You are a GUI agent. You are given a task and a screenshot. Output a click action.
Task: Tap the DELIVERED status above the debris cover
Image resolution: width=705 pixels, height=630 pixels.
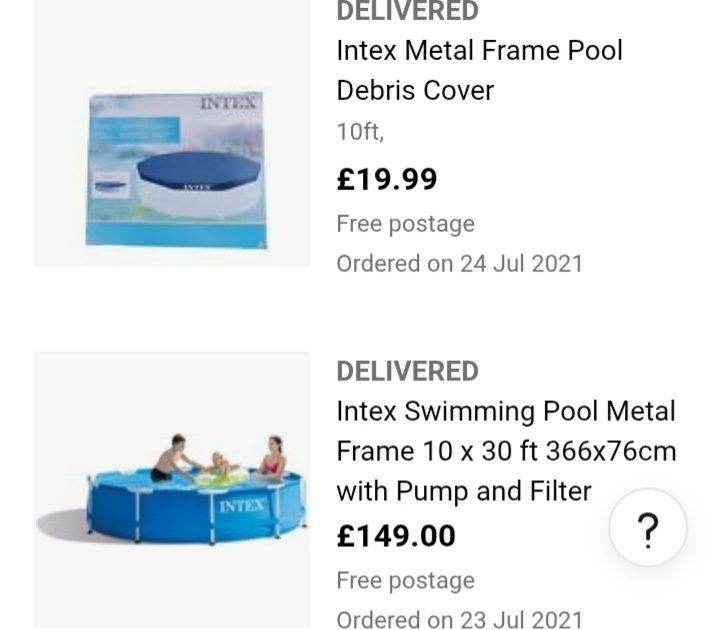407,12
